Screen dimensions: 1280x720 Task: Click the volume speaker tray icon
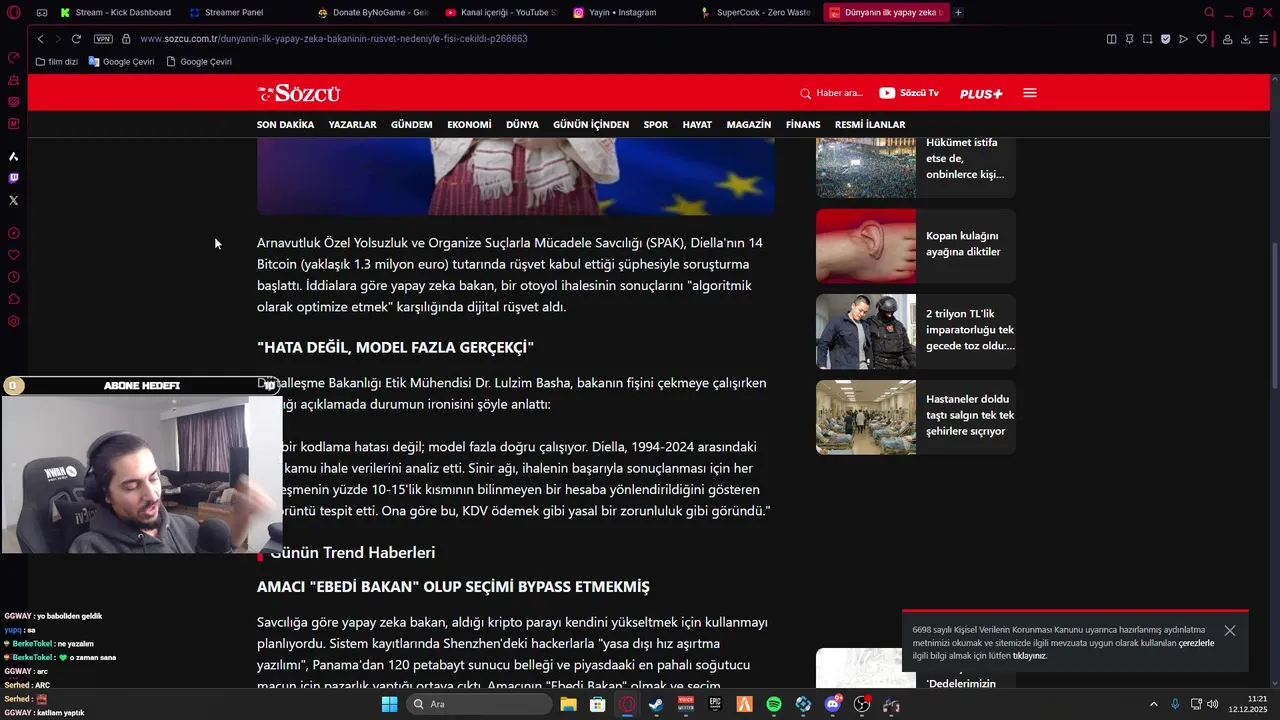point(1212,704)
